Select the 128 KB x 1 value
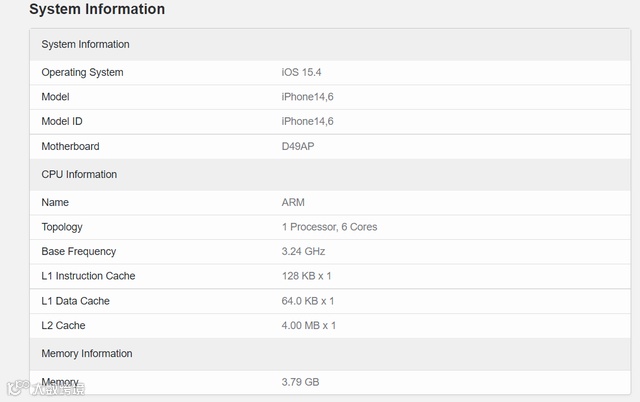 (x=307, y=276)
